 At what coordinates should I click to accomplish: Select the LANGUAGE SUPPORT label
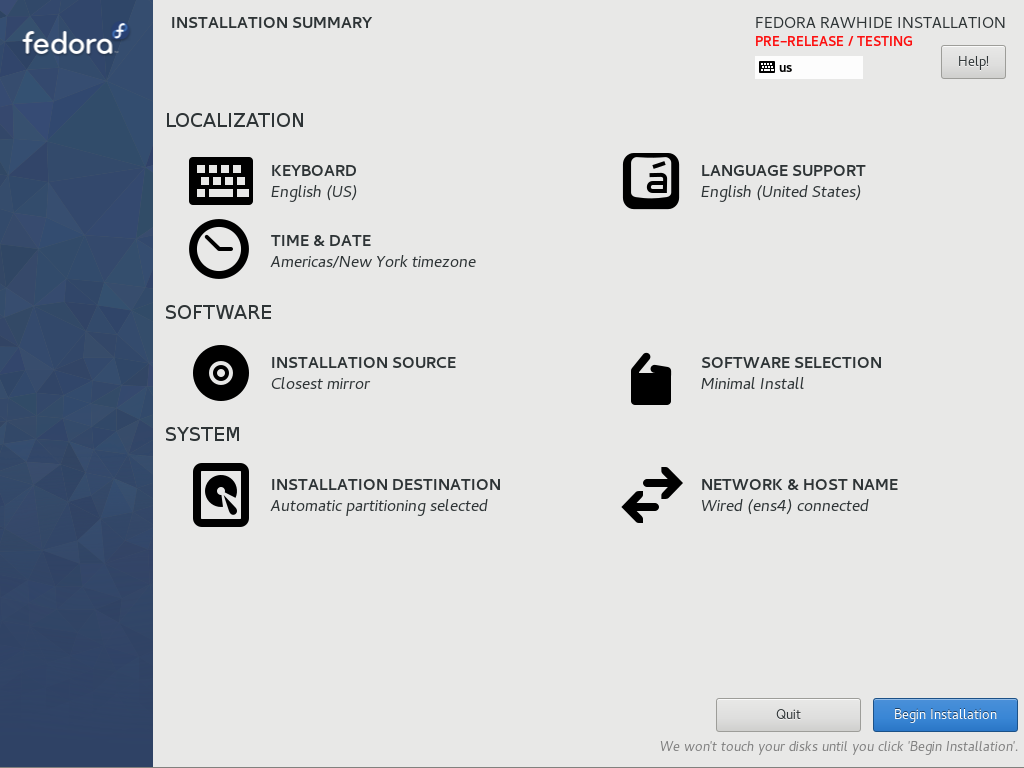pos(783,170)
